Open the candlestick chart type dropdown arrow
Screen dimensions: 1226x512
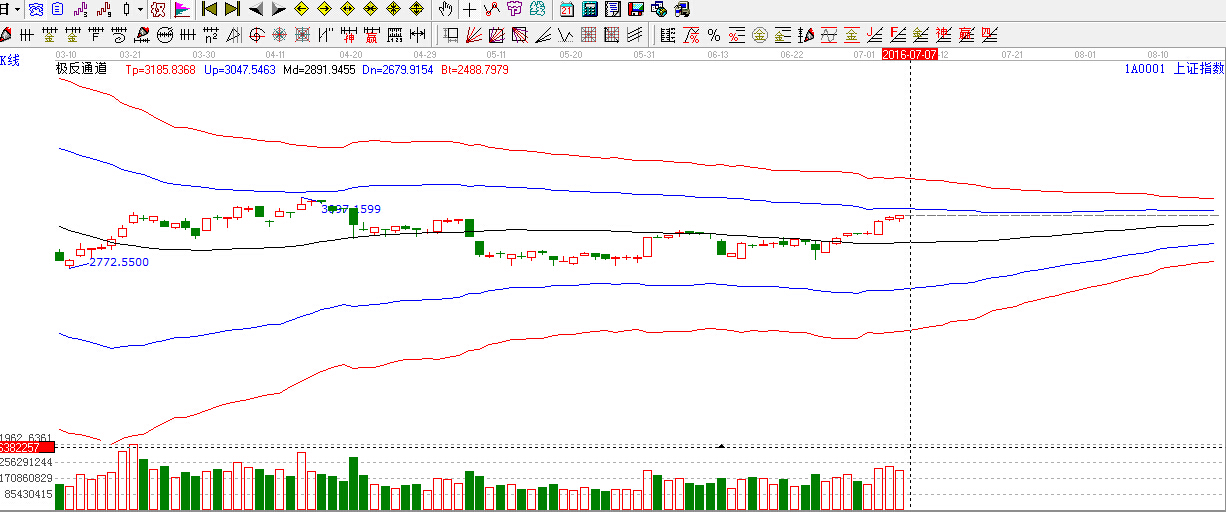(x=141, y=10)
